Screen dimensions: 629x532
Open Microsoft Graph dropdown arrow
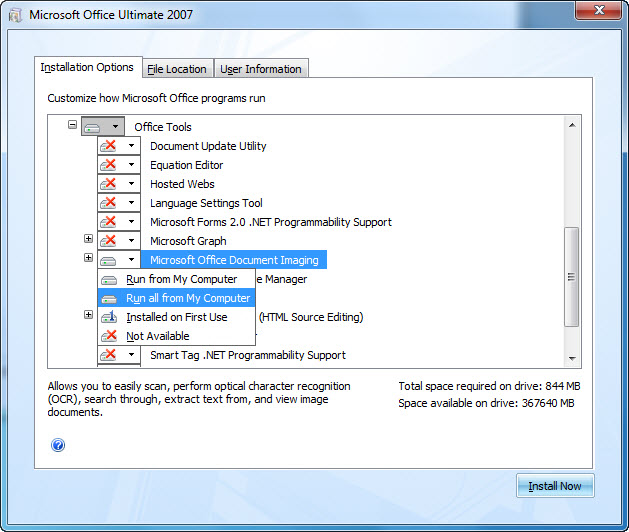point(131,241)
